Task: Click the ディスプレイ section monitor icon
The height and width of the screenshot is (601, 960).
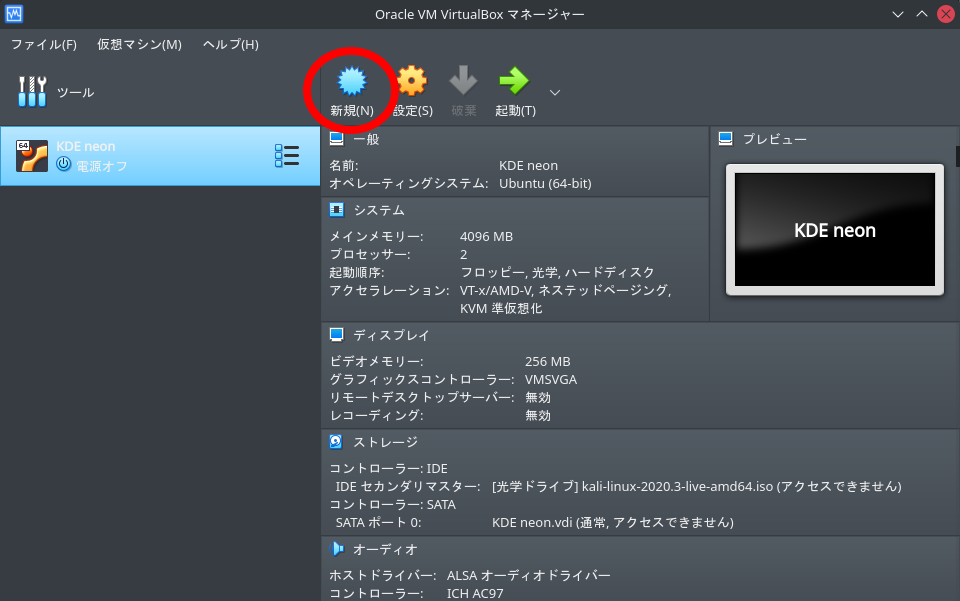Action: click(x=337, y=335)
